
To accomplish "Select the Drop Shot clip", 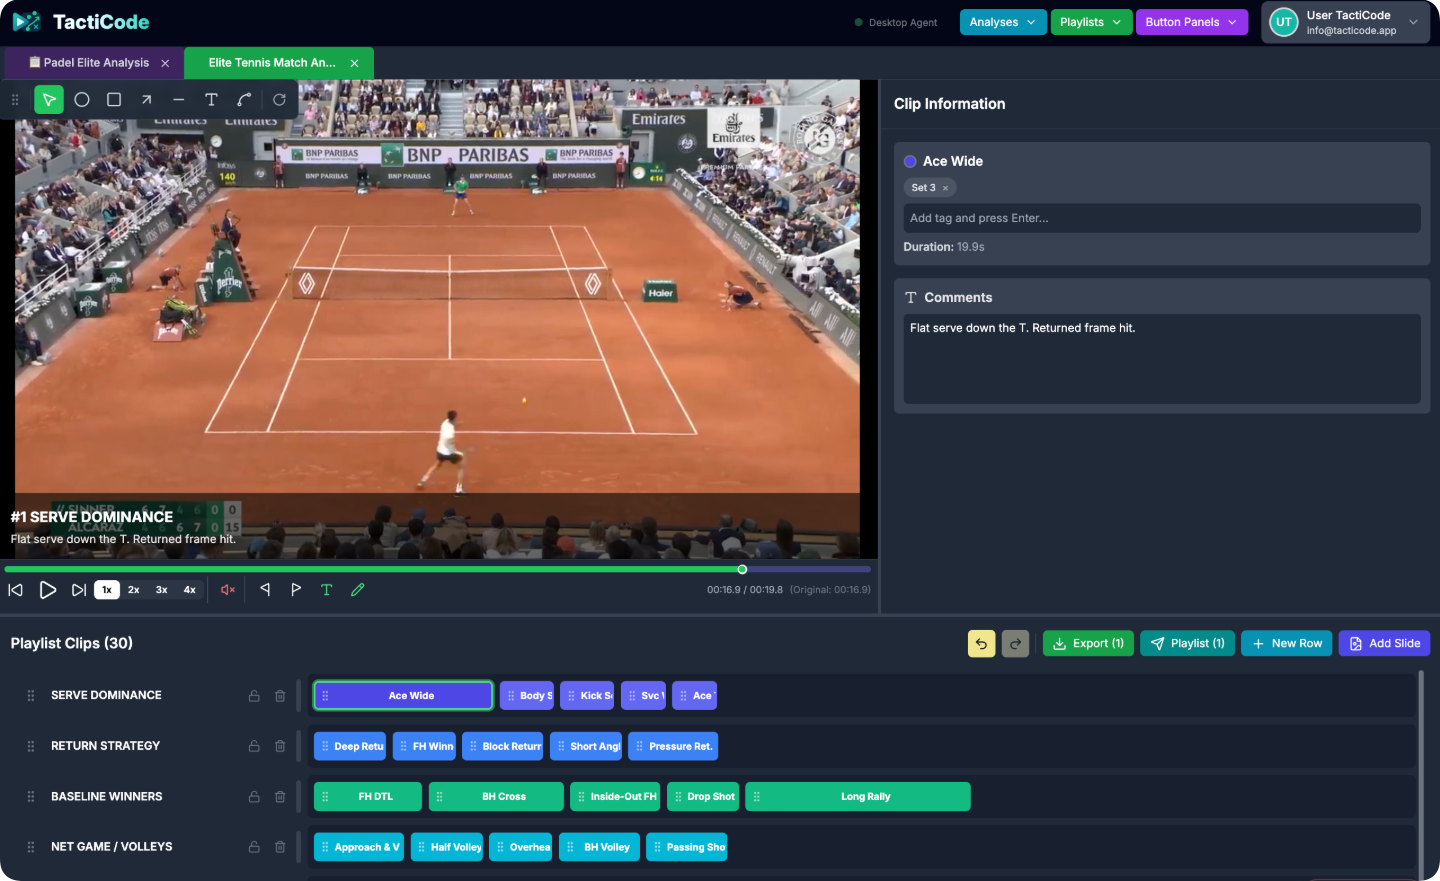I will [x=703, y=797].
